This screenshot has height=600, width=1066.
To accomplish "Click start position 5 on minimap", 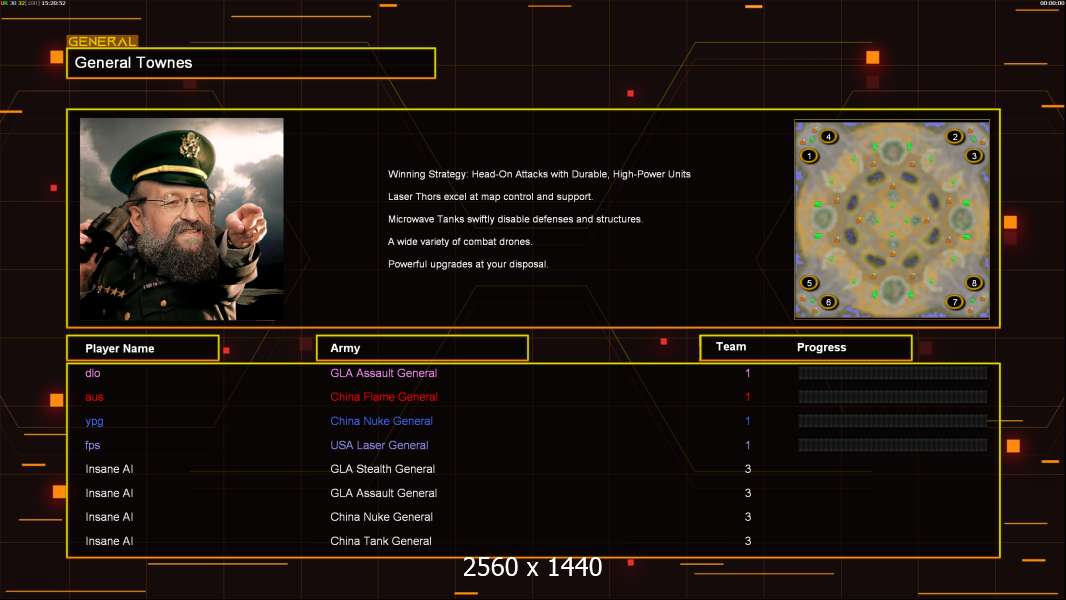I will click(x=809, y=283).
